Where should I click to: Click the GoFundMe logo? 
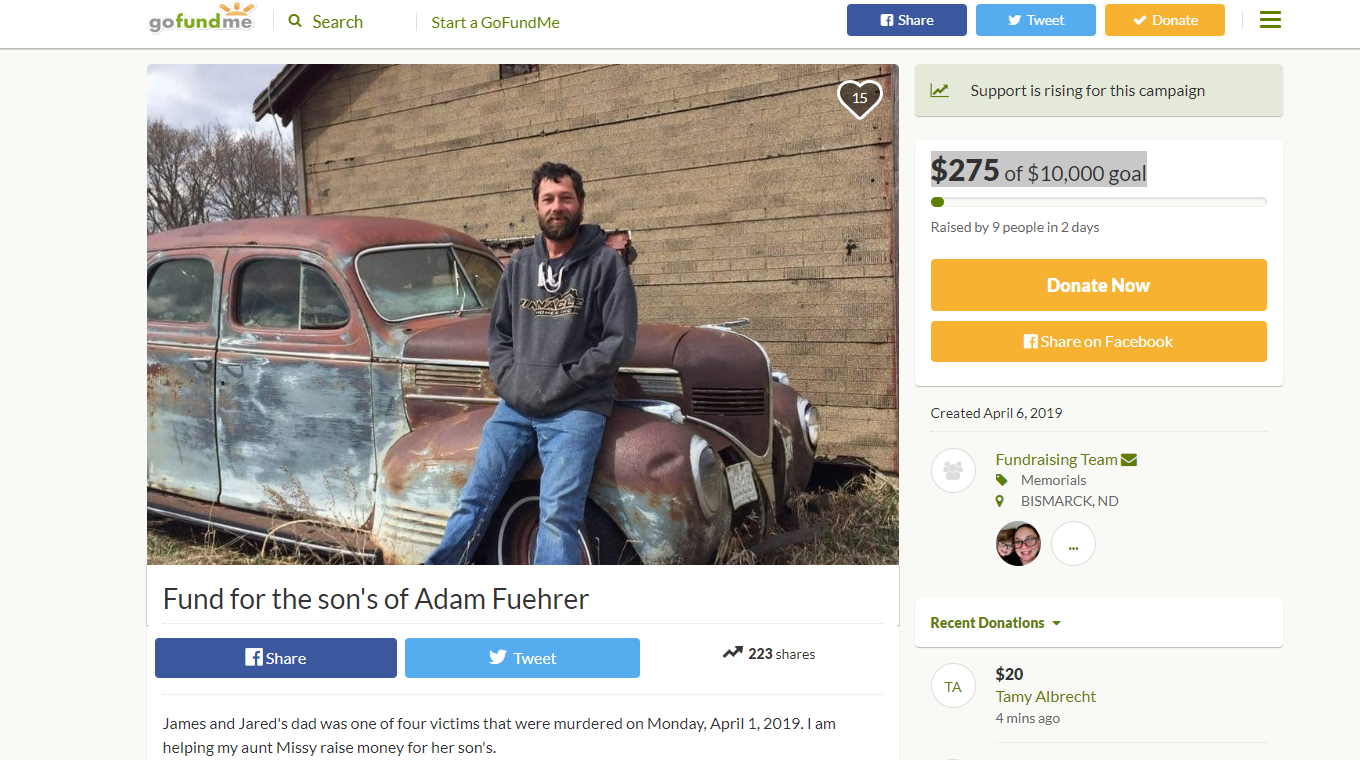click(202, 18)
